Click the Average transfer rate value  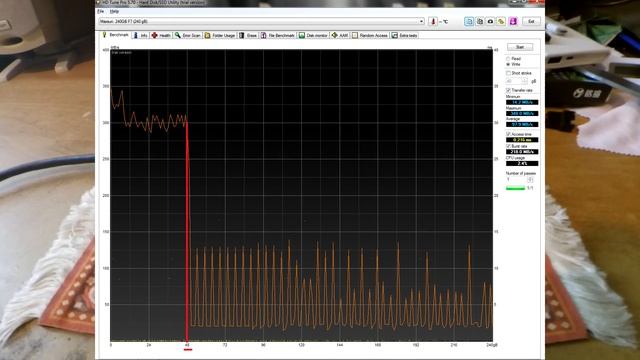[x=522, y=124]
